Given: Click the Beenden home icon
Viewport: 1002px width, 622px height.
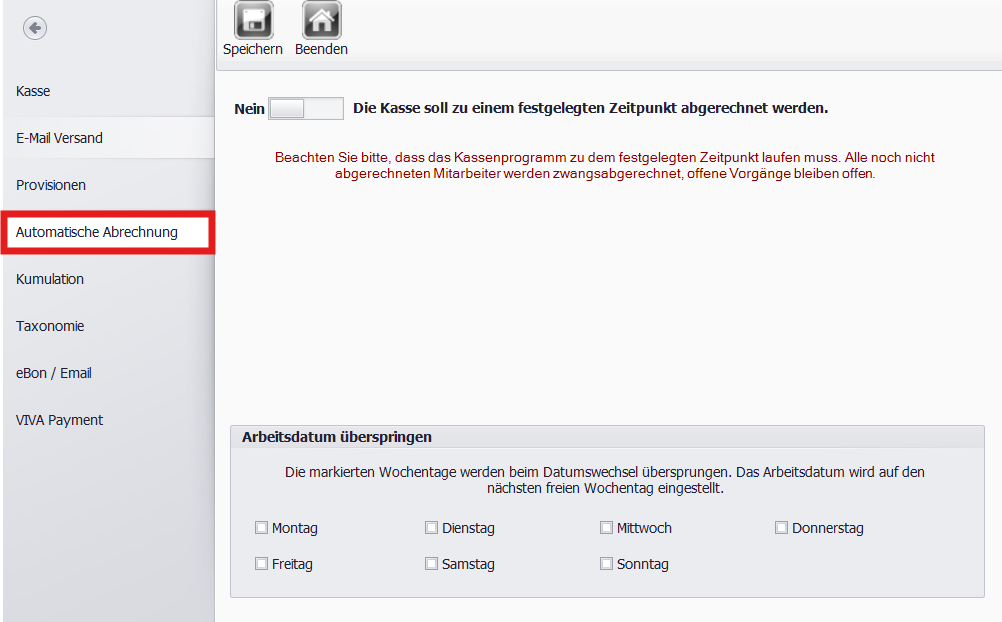Looking at the screenshot, I should (321, 20).
